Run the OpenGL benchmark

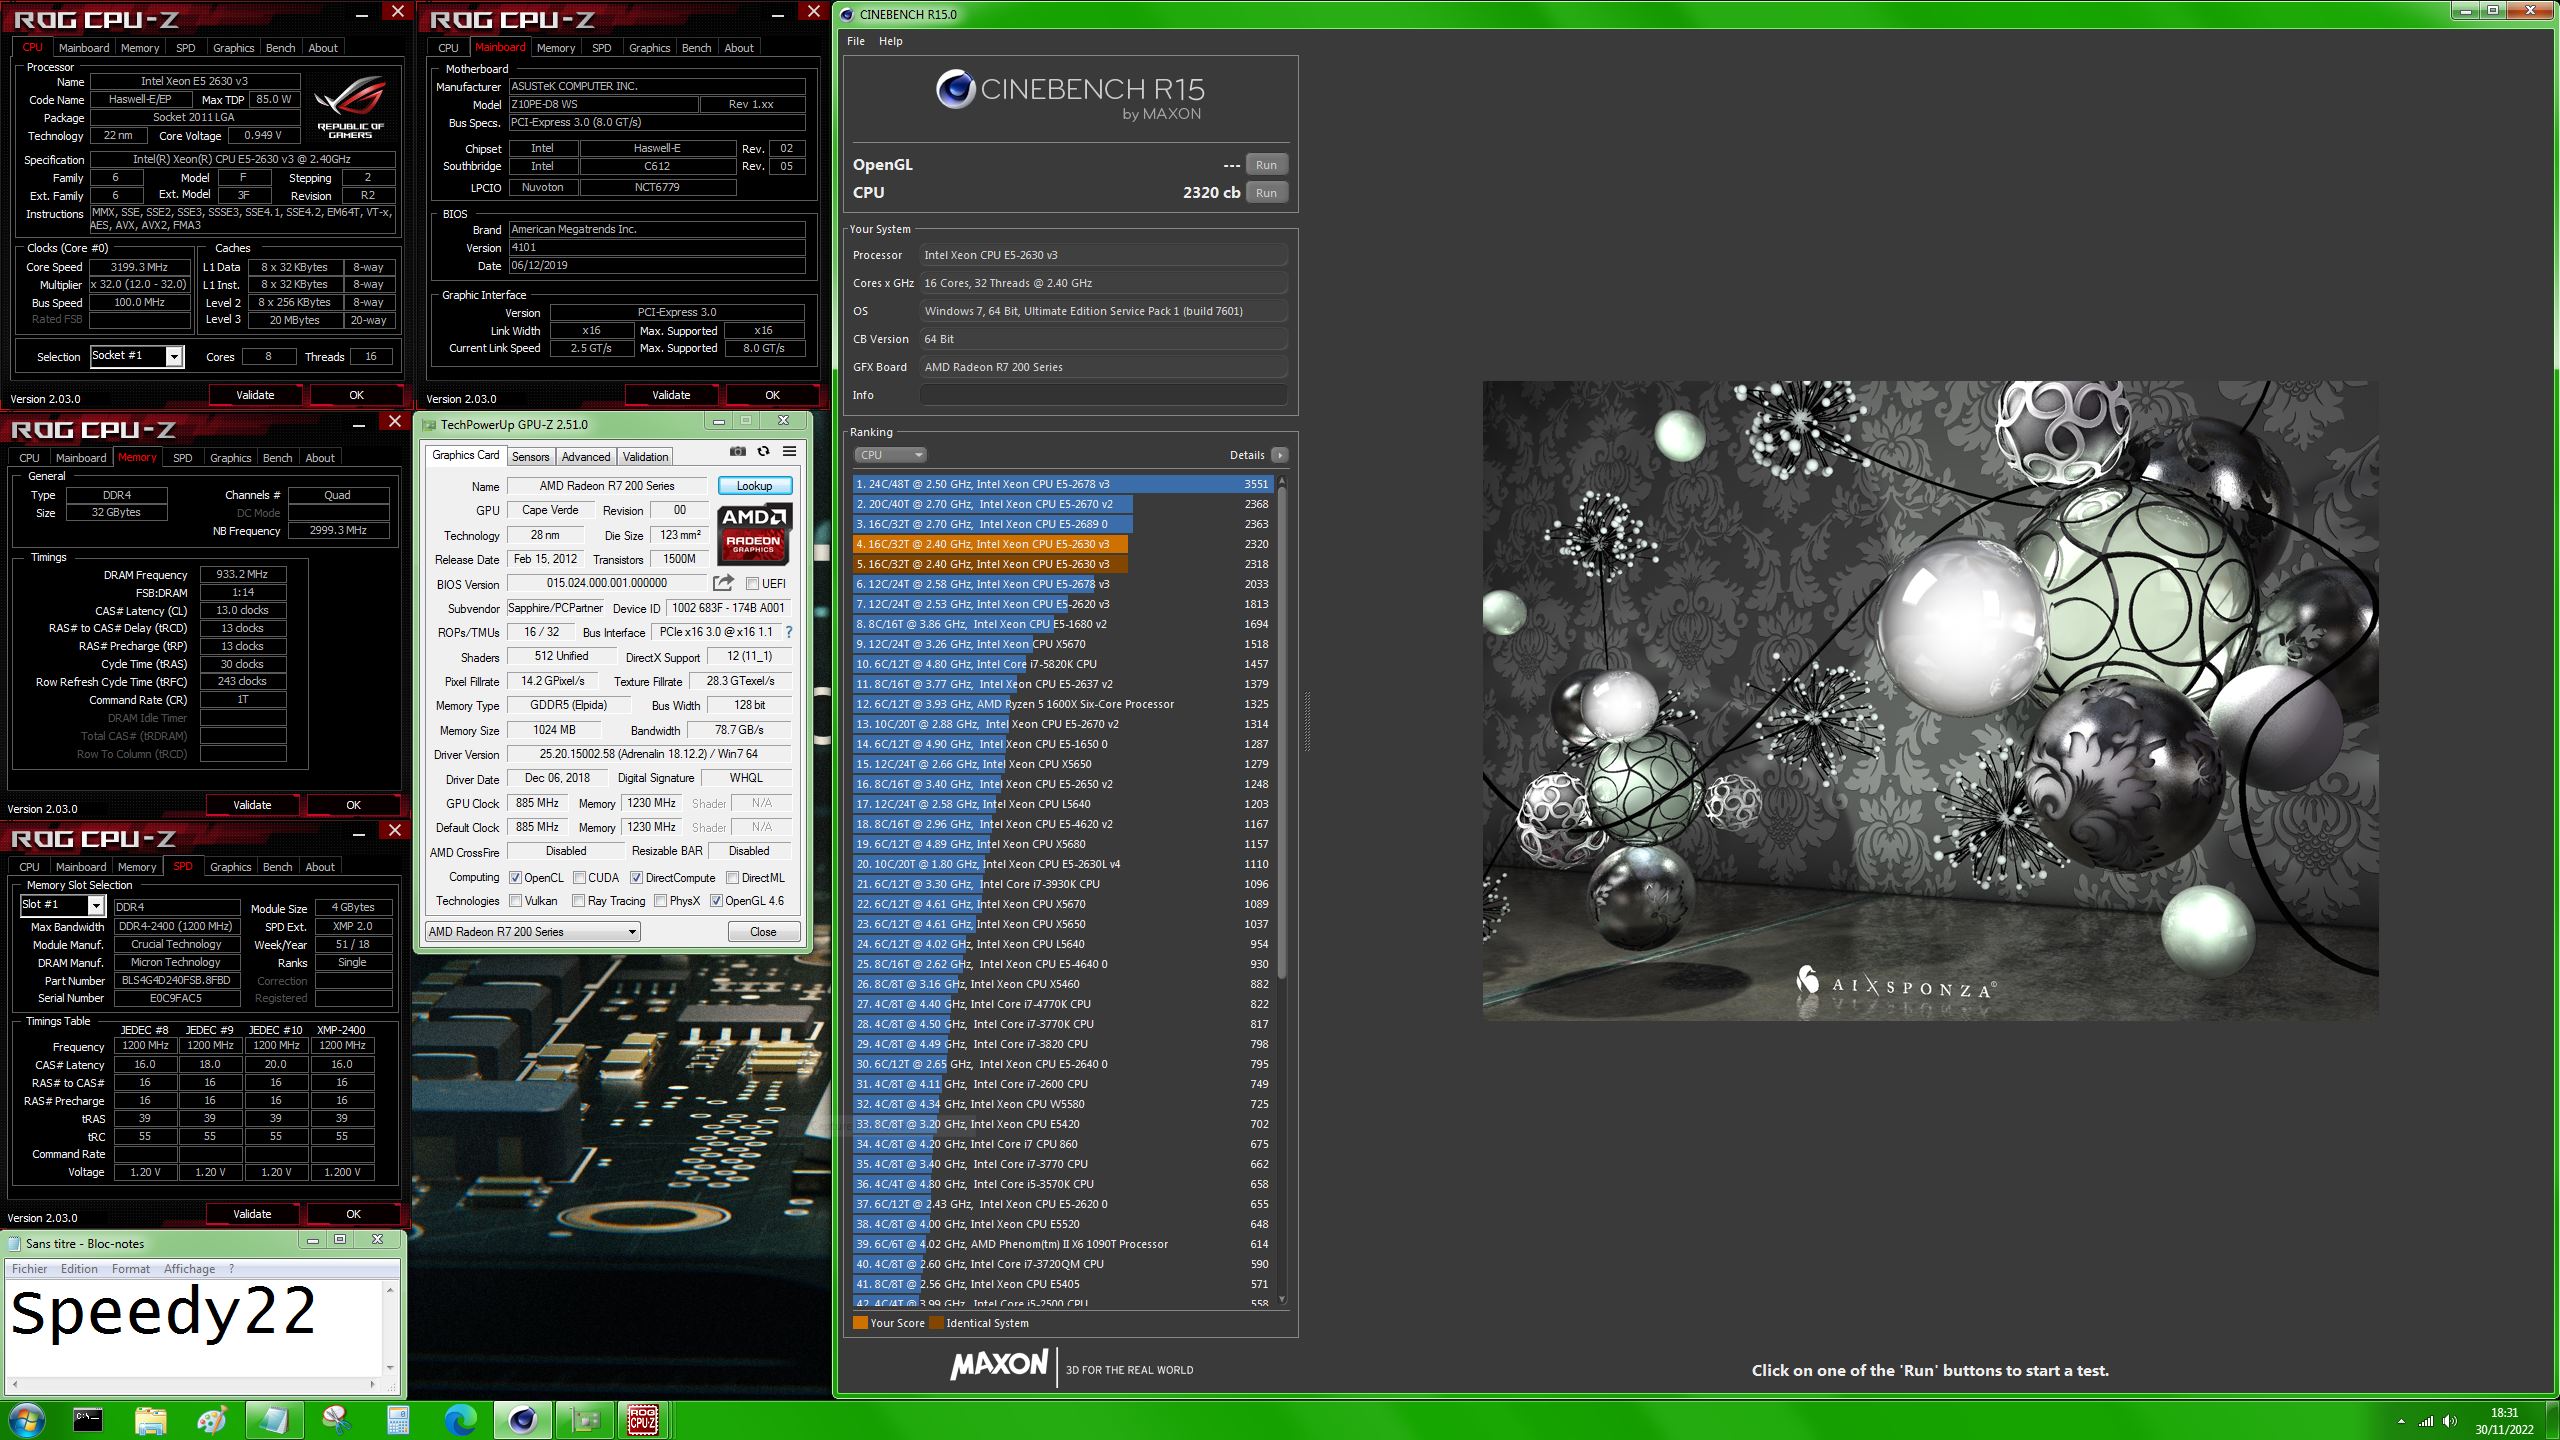[x=1266, y=165]
